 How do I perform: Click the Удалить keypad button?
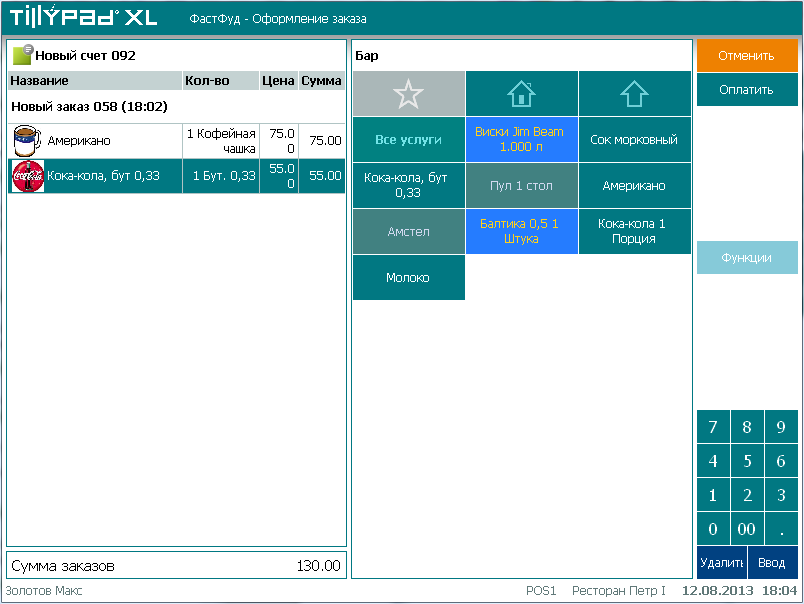click(x=721, y=562)
